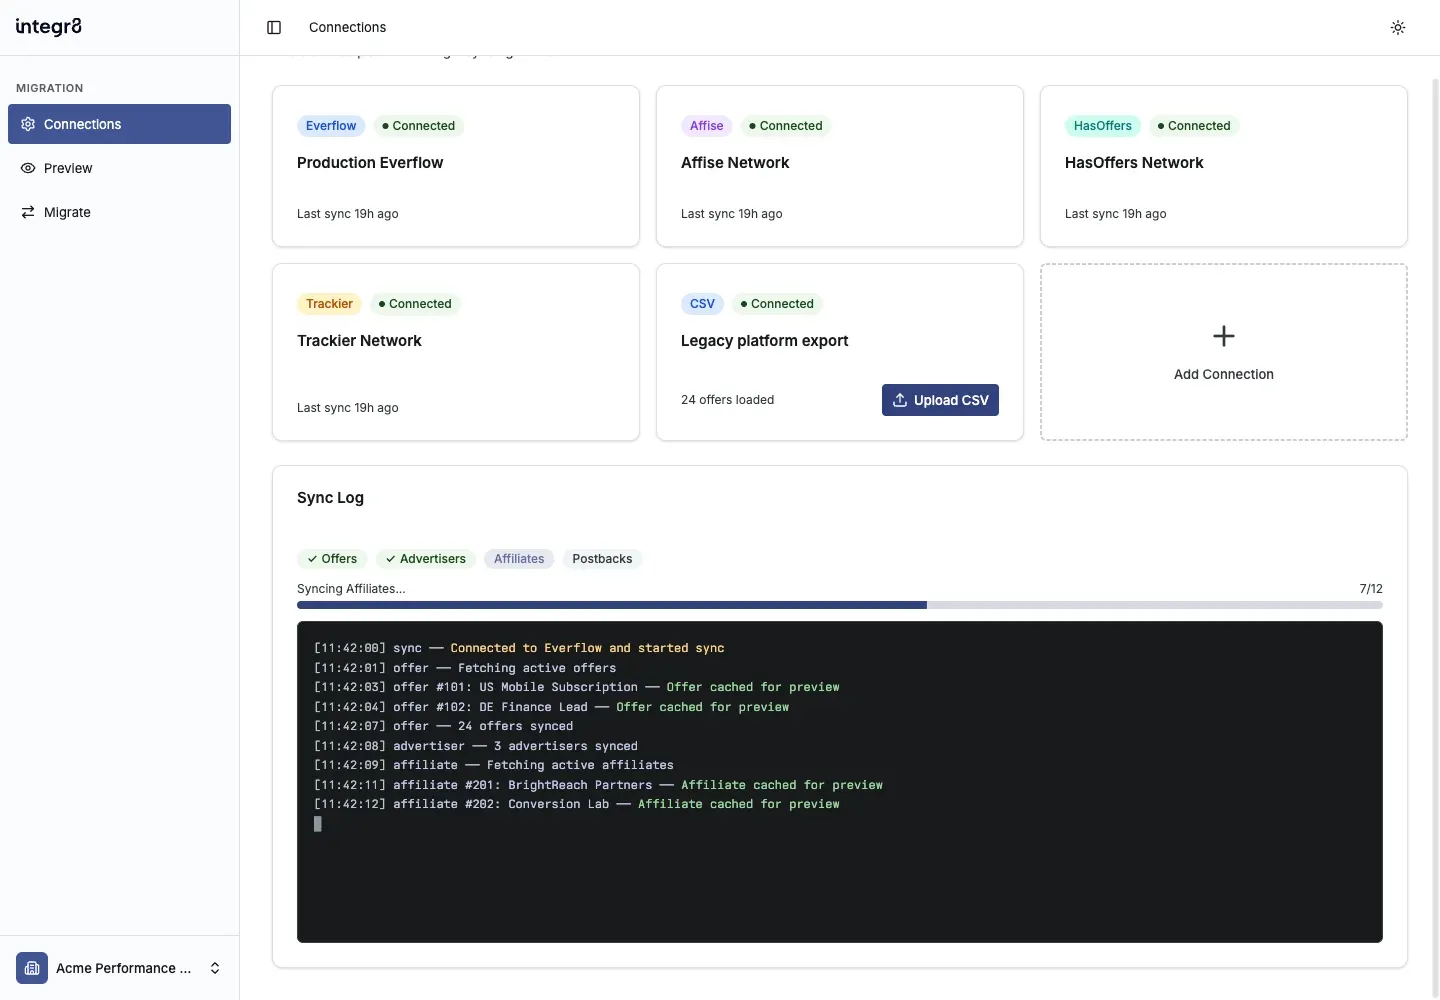Screen dimensions: 1440x1000
Task: Click Connected status on Affise Network card
Action: click(785, 126)
